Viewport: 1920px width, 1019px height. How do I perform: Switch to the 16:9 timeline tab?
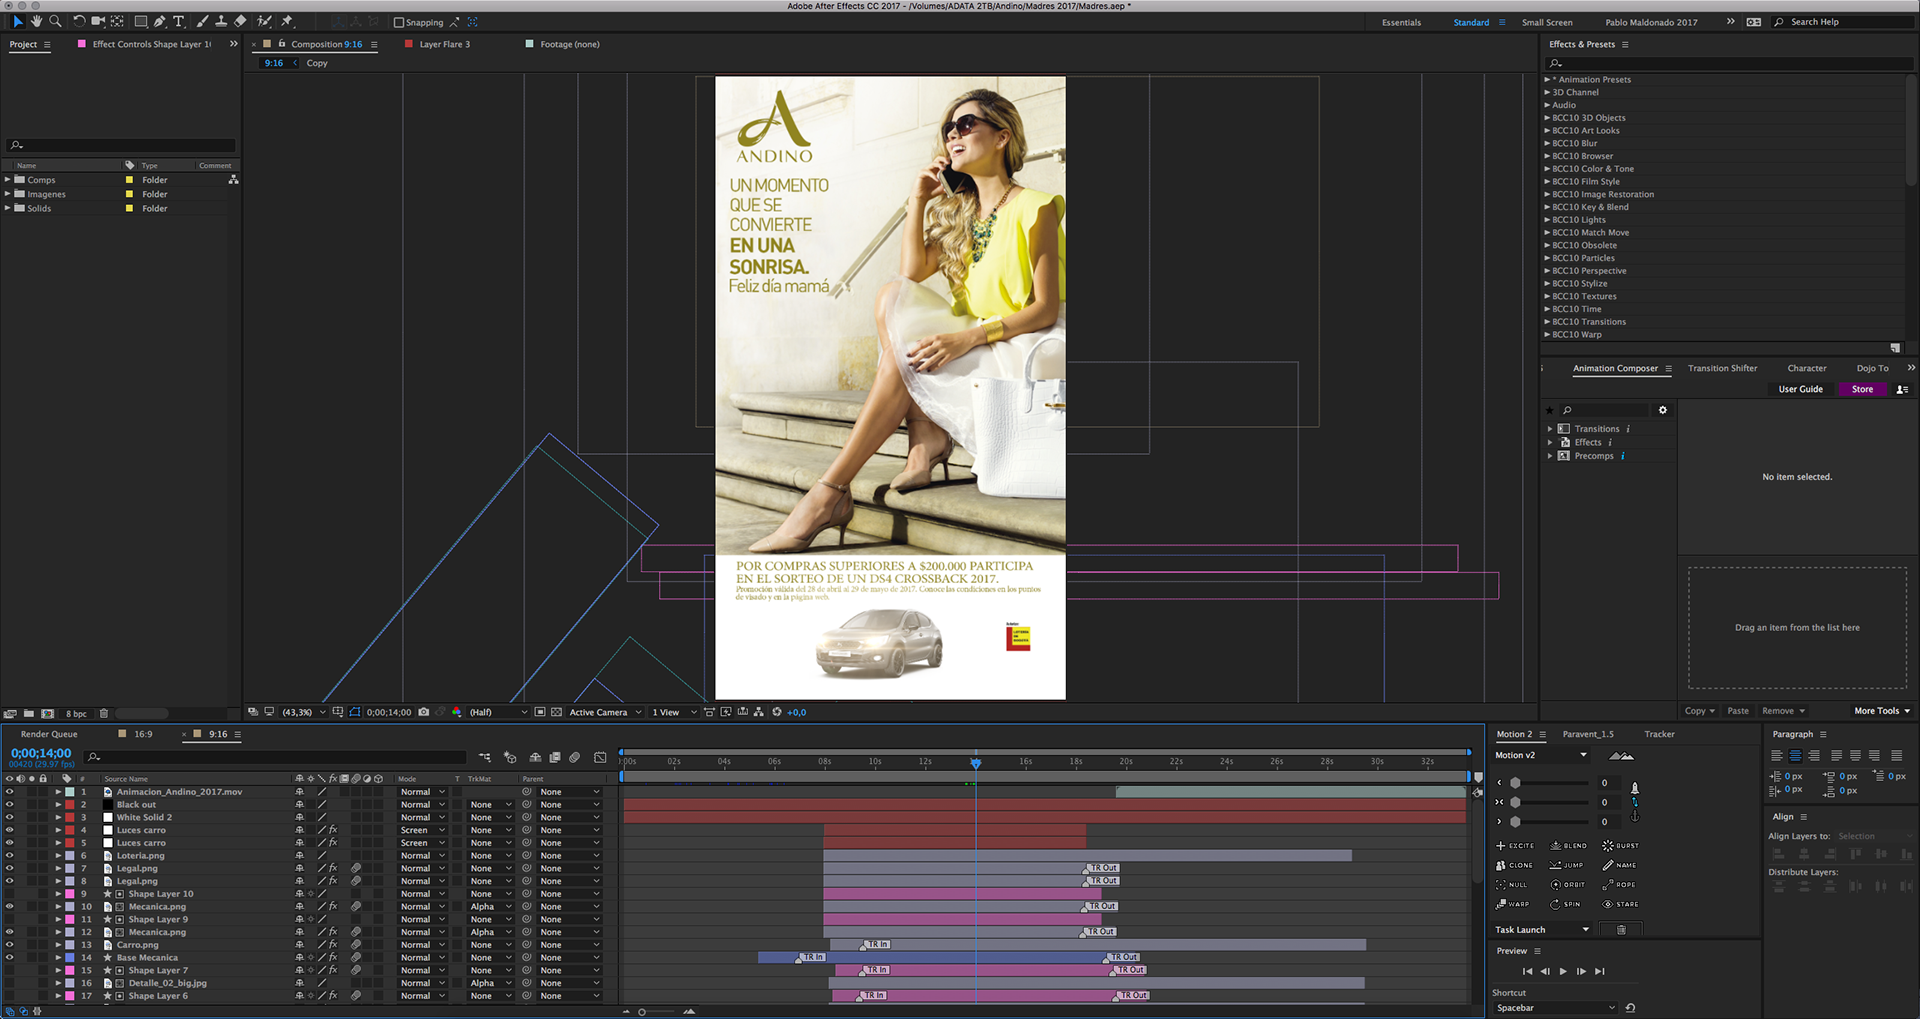(x=143, y=734)
